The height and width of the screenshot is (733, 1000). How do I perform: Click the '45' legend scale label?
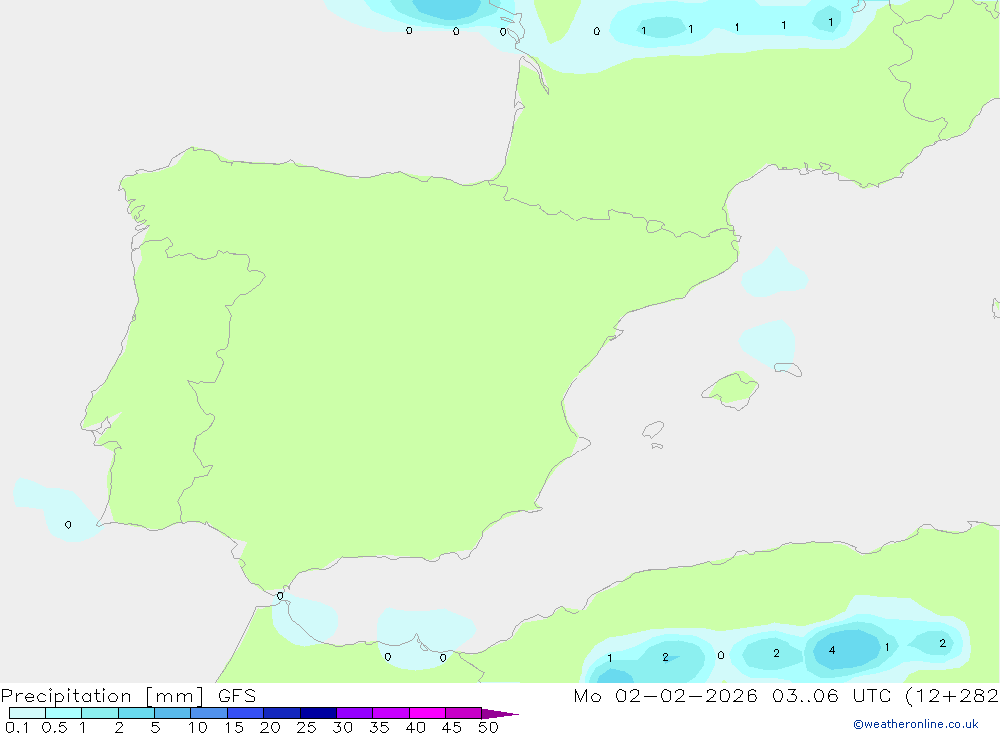click(x=452, y=727)
